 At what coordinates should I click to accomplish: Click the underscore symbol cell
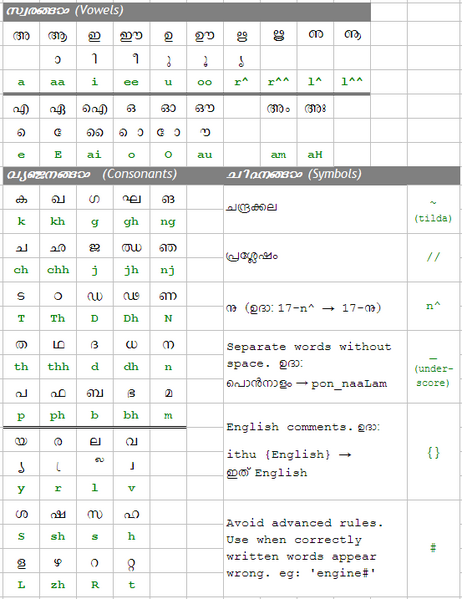433,367
